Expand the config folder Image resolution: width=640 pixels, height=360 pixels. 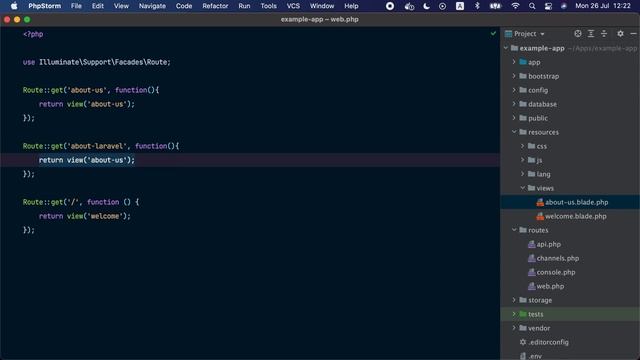point(514,90)
